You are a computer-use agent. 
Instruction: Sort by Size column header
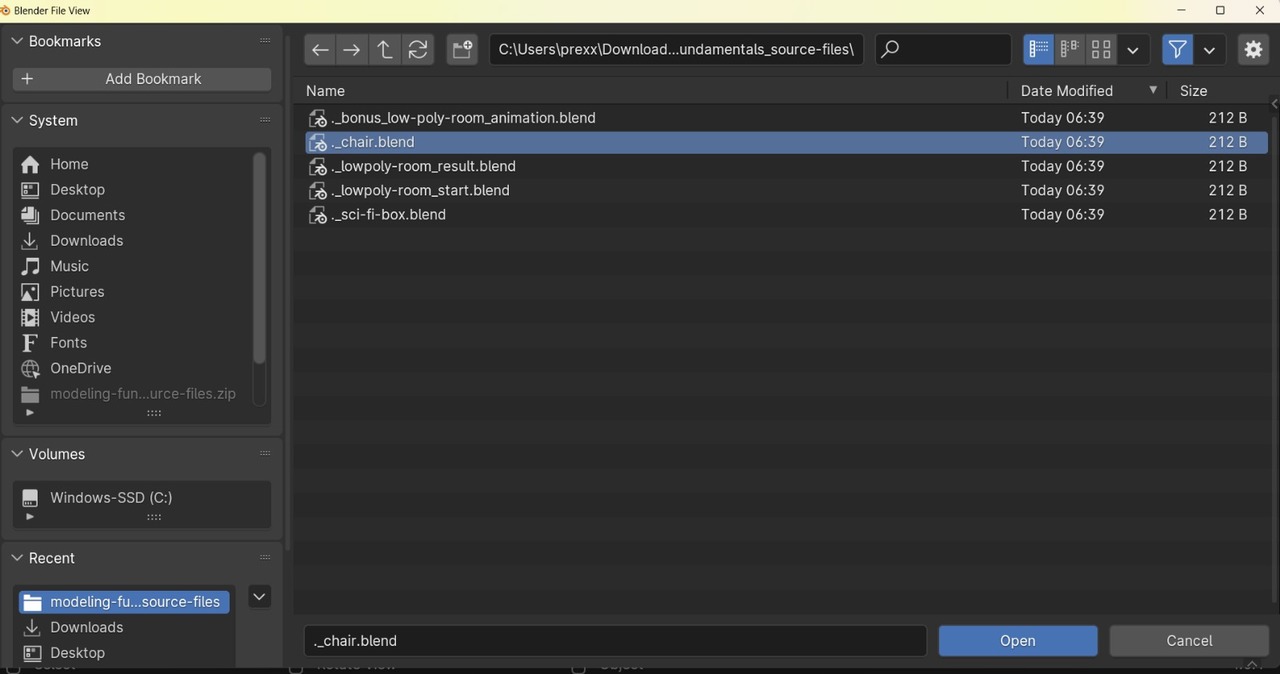pos(1193,90)
